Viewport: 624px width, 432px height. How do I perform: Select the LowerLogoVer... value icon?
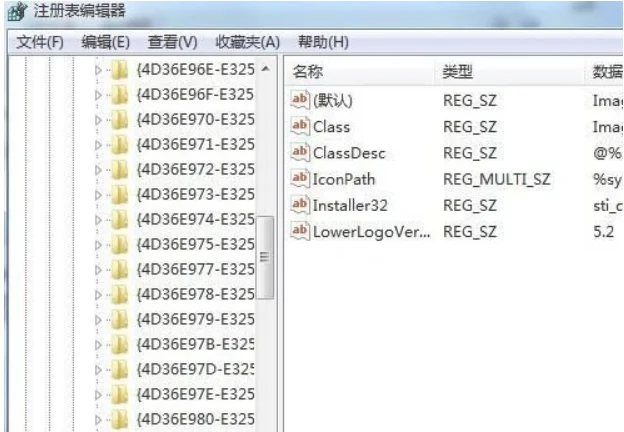[300, 231]
